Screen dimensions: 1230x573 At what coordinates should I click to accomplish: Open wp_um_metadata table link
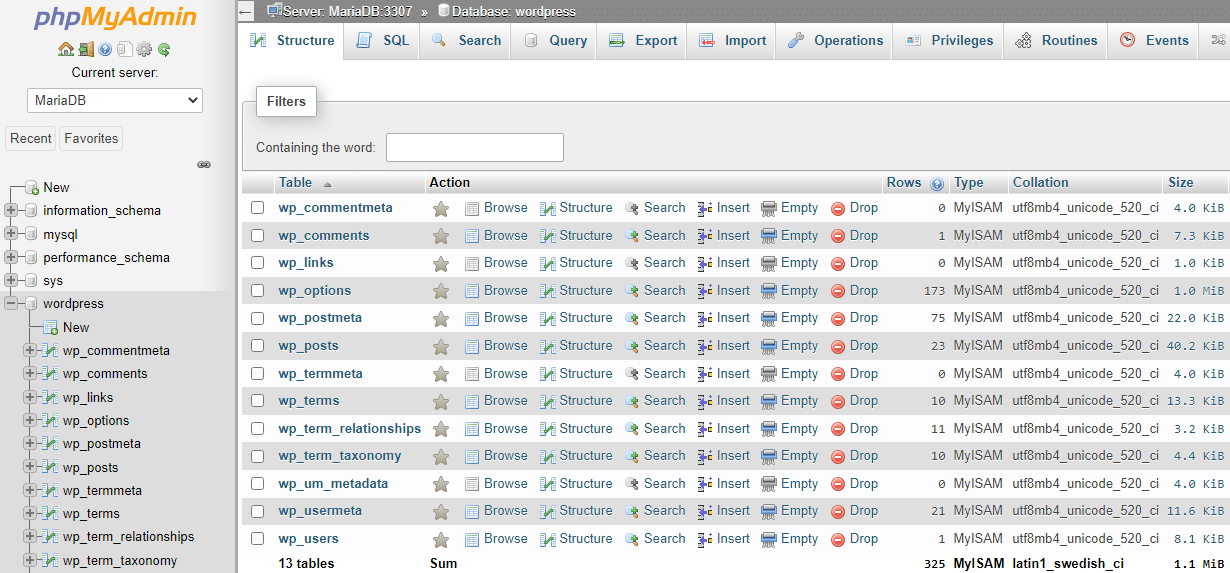click(x=333, y=484)
